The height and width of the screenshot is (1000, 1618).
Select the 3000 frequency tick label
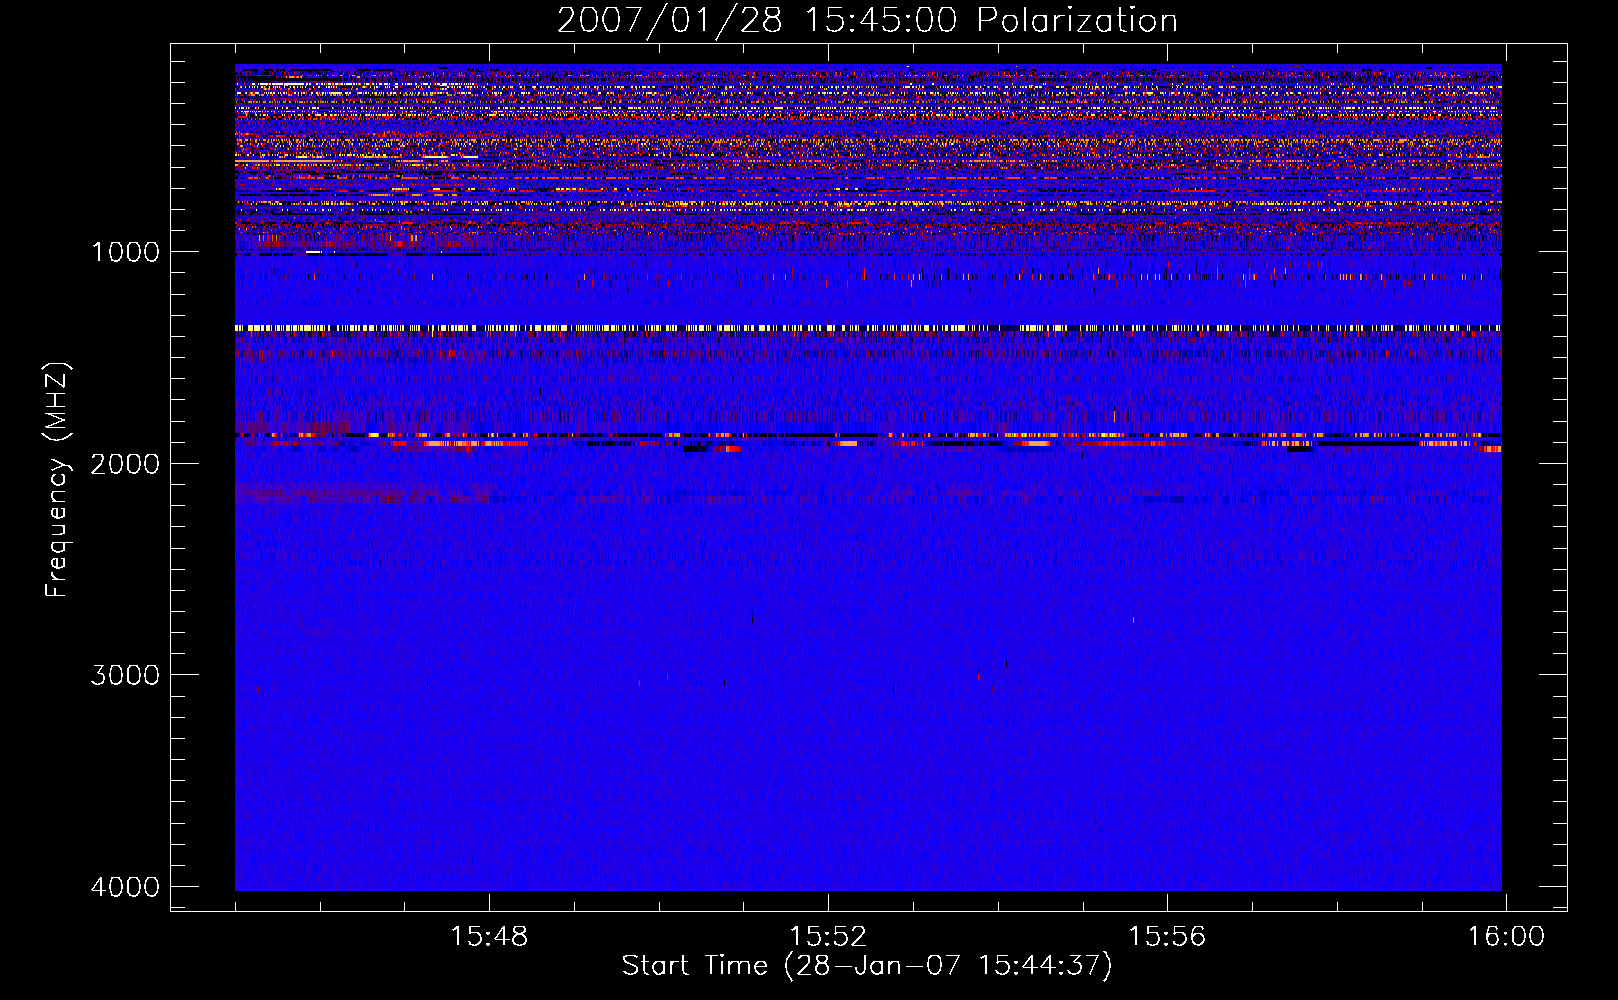125,675
